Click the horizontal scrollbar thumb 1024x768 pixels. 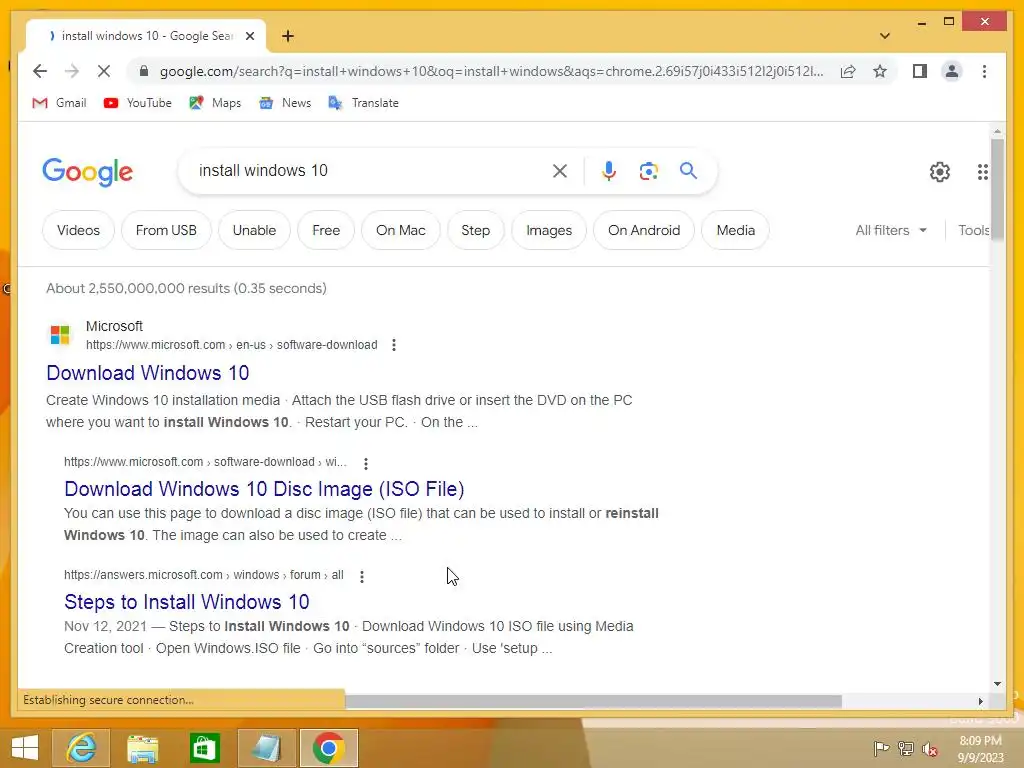pos(593,701)
